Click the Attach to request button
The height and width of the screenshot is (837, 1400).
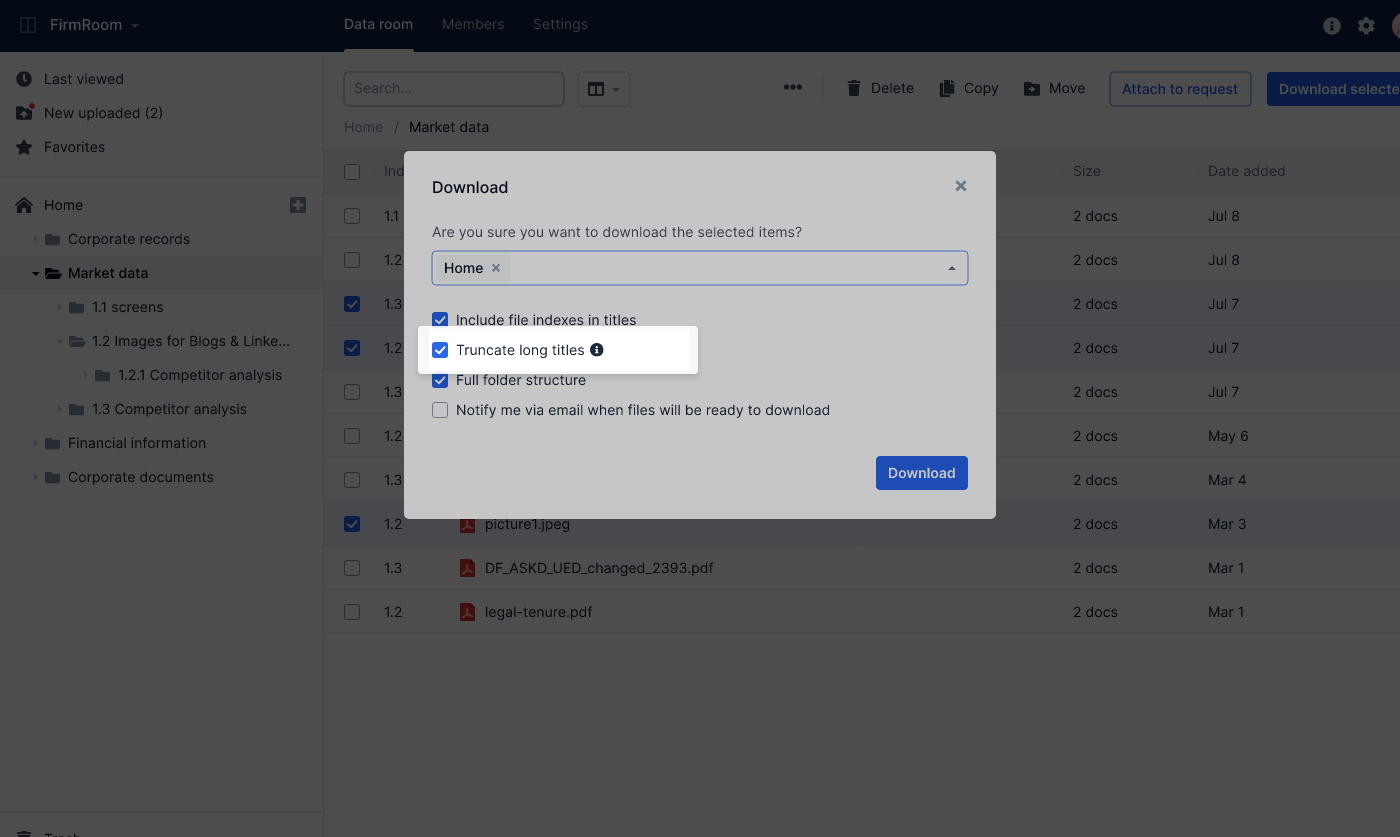[x=1180, y=89]
